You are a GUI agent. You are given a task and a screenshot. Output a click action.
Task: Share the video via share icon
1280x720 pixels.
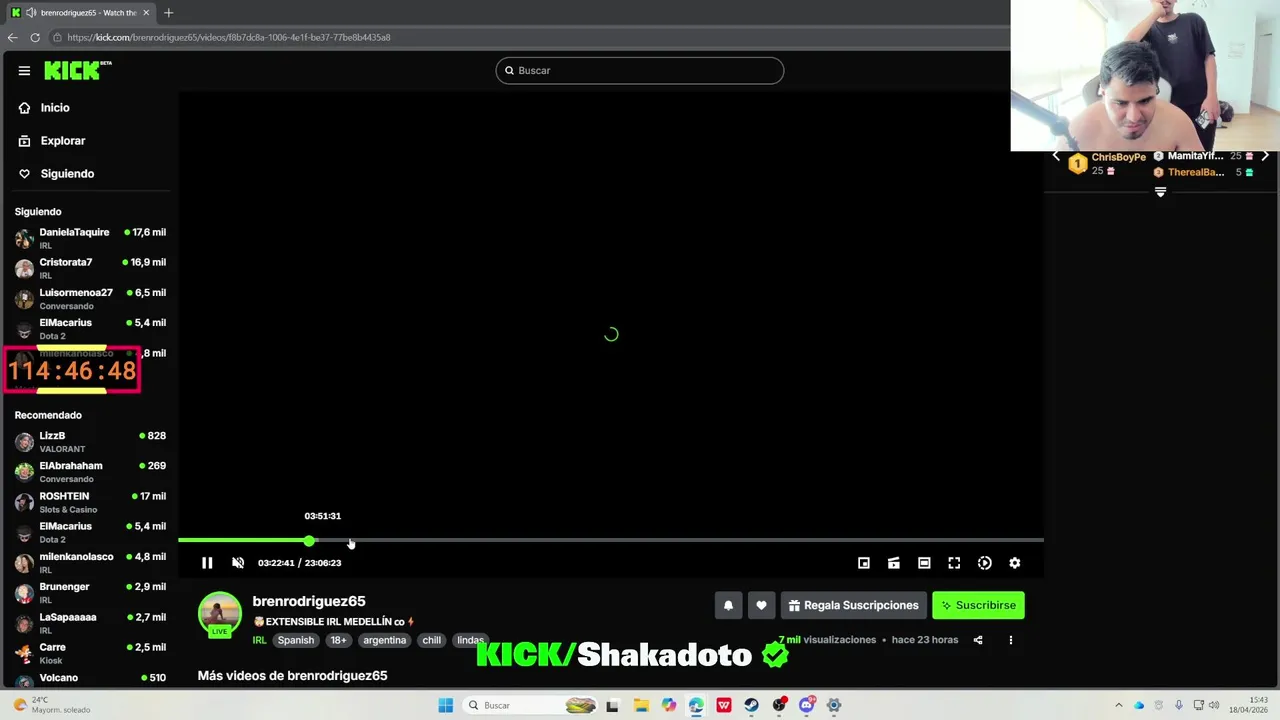pyautogui.click(x=978, y=640)
